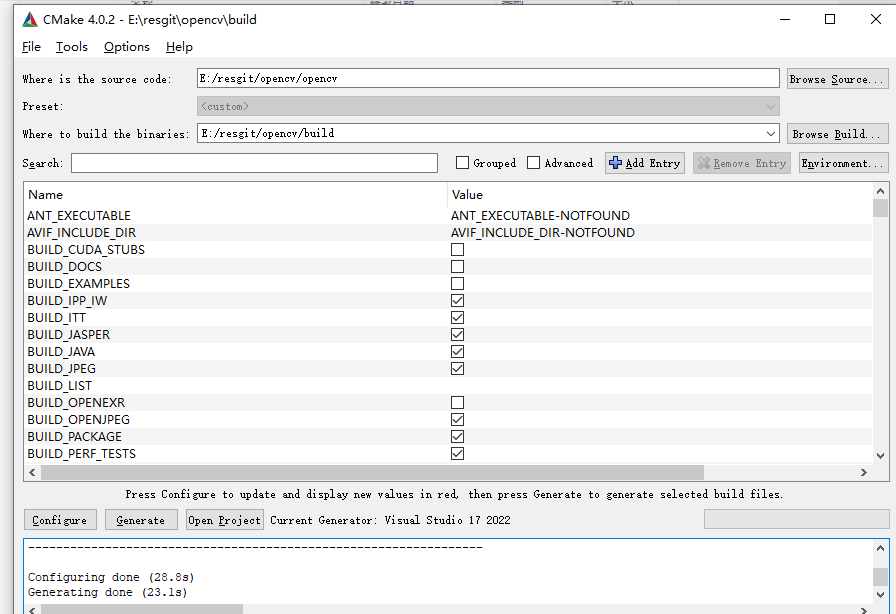The height and width of the screenshot is (614, 896).
Task: Click the source code path field
Action: [x=488, y=78]
